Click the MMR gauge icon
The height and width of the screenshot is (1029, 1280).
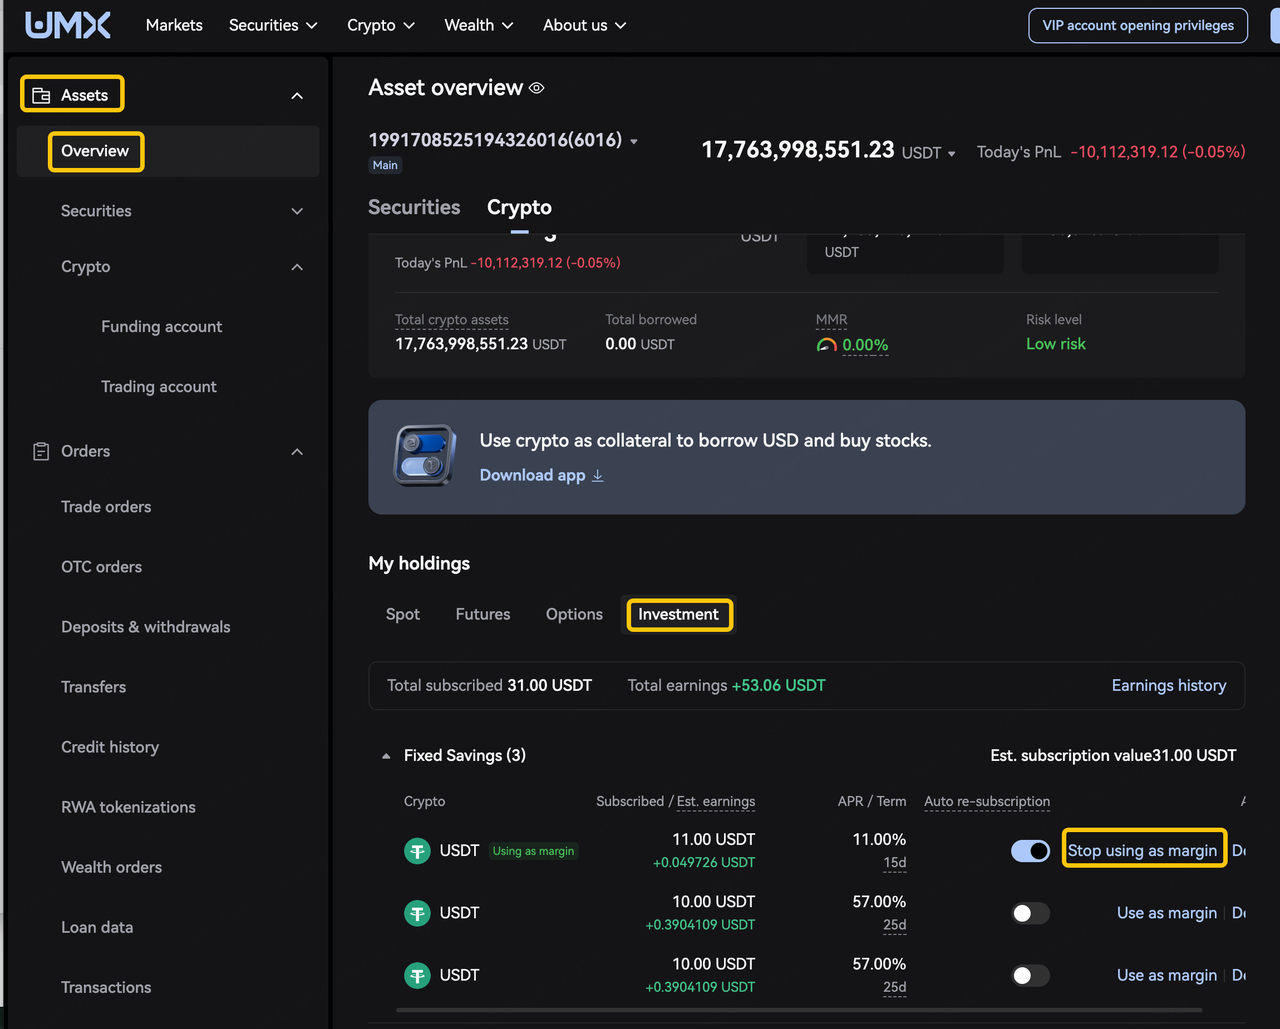(x=827, y=346)
